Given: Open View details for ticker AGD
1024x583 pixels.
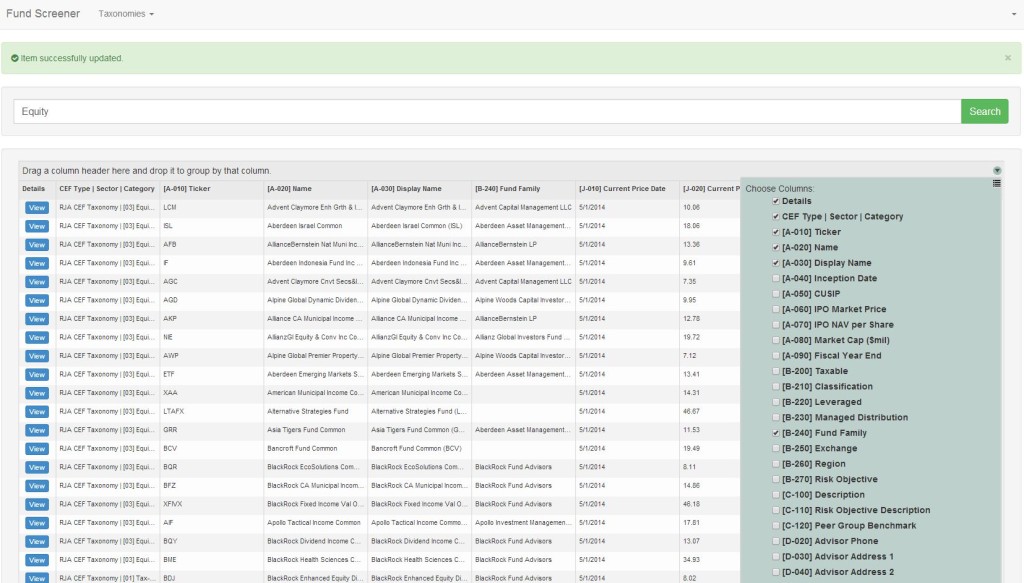Looking at the screenshot, I should (x=37, y=300).
